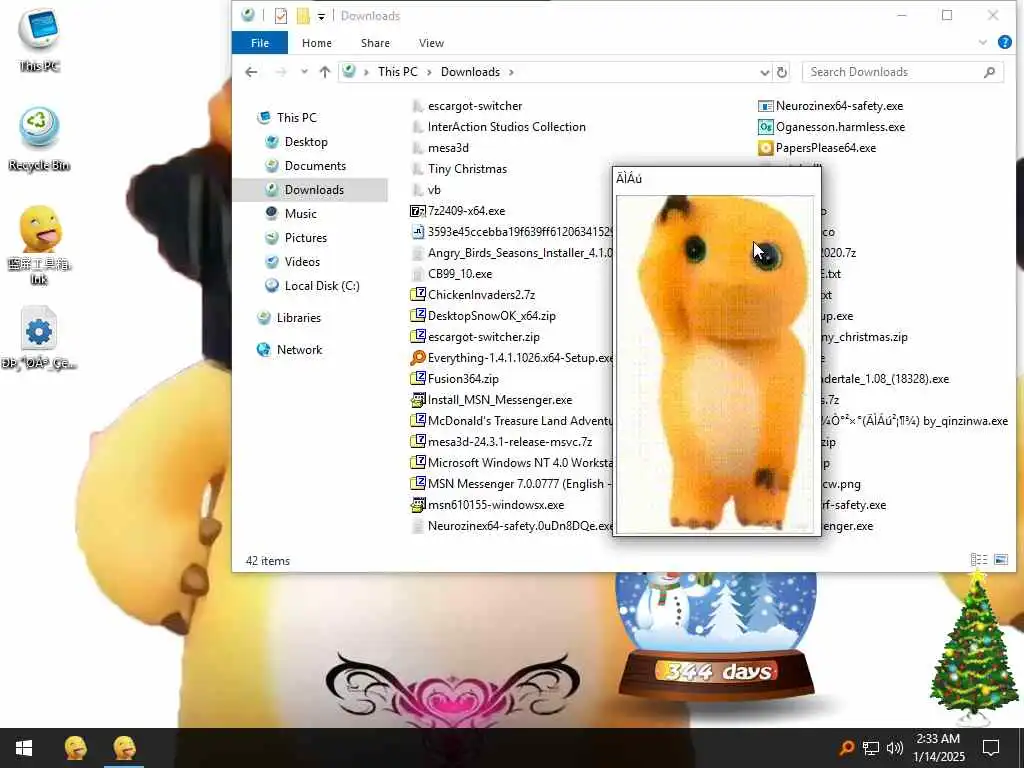
Task: Open network icon in system tray
Action: (871, 748)
